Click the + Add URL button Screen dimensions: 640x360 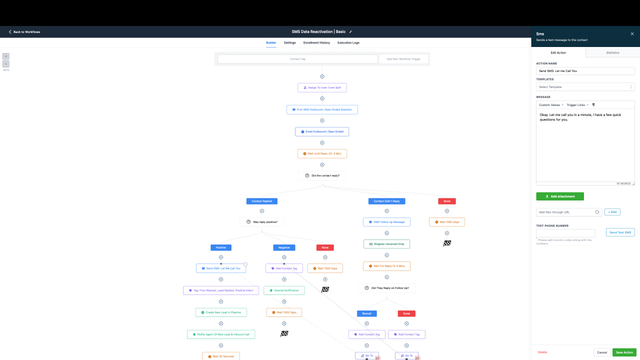tap(612, 212)
